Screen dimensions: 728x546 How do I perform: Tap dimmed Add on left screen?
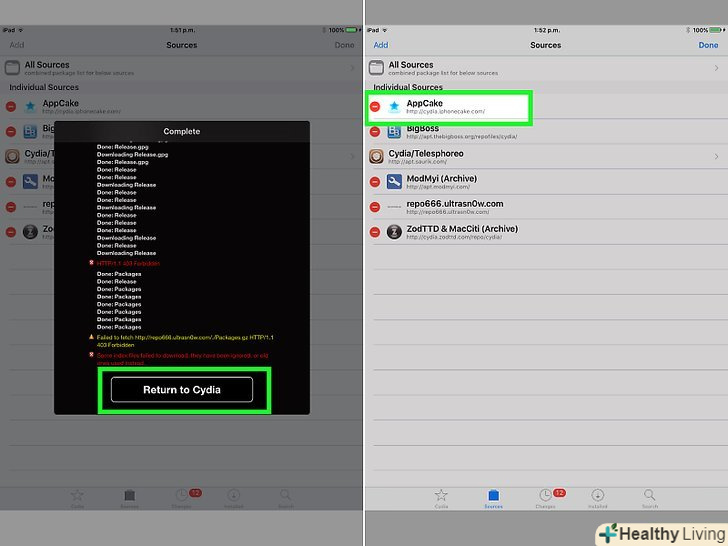(17, 45)
